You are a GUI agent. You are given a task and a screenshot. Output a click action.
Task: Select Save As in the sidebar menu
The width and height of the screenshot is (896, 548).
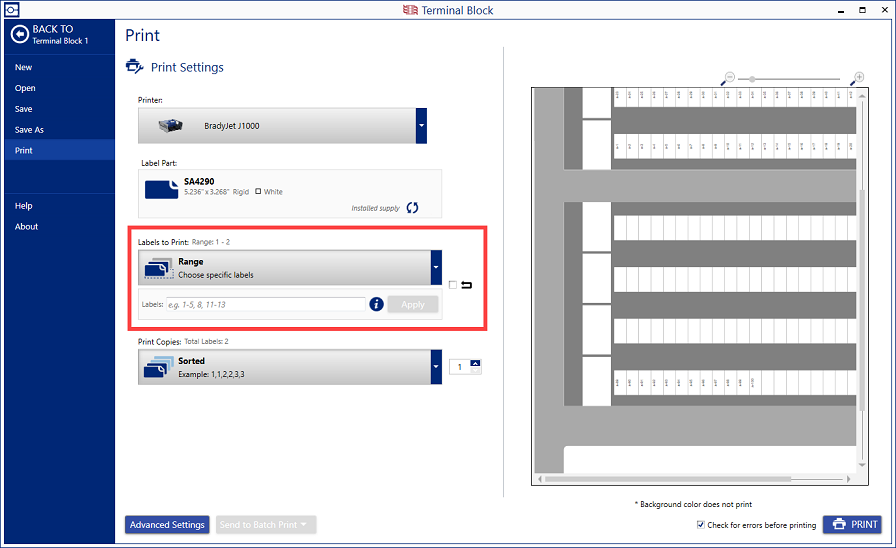tap(29, 130)
